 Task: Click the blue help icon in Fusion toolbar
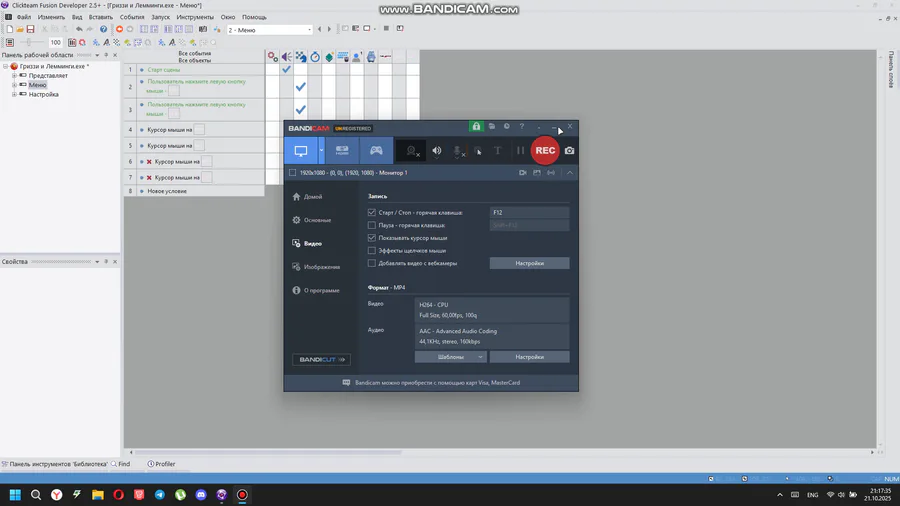[x=103, y=29]
